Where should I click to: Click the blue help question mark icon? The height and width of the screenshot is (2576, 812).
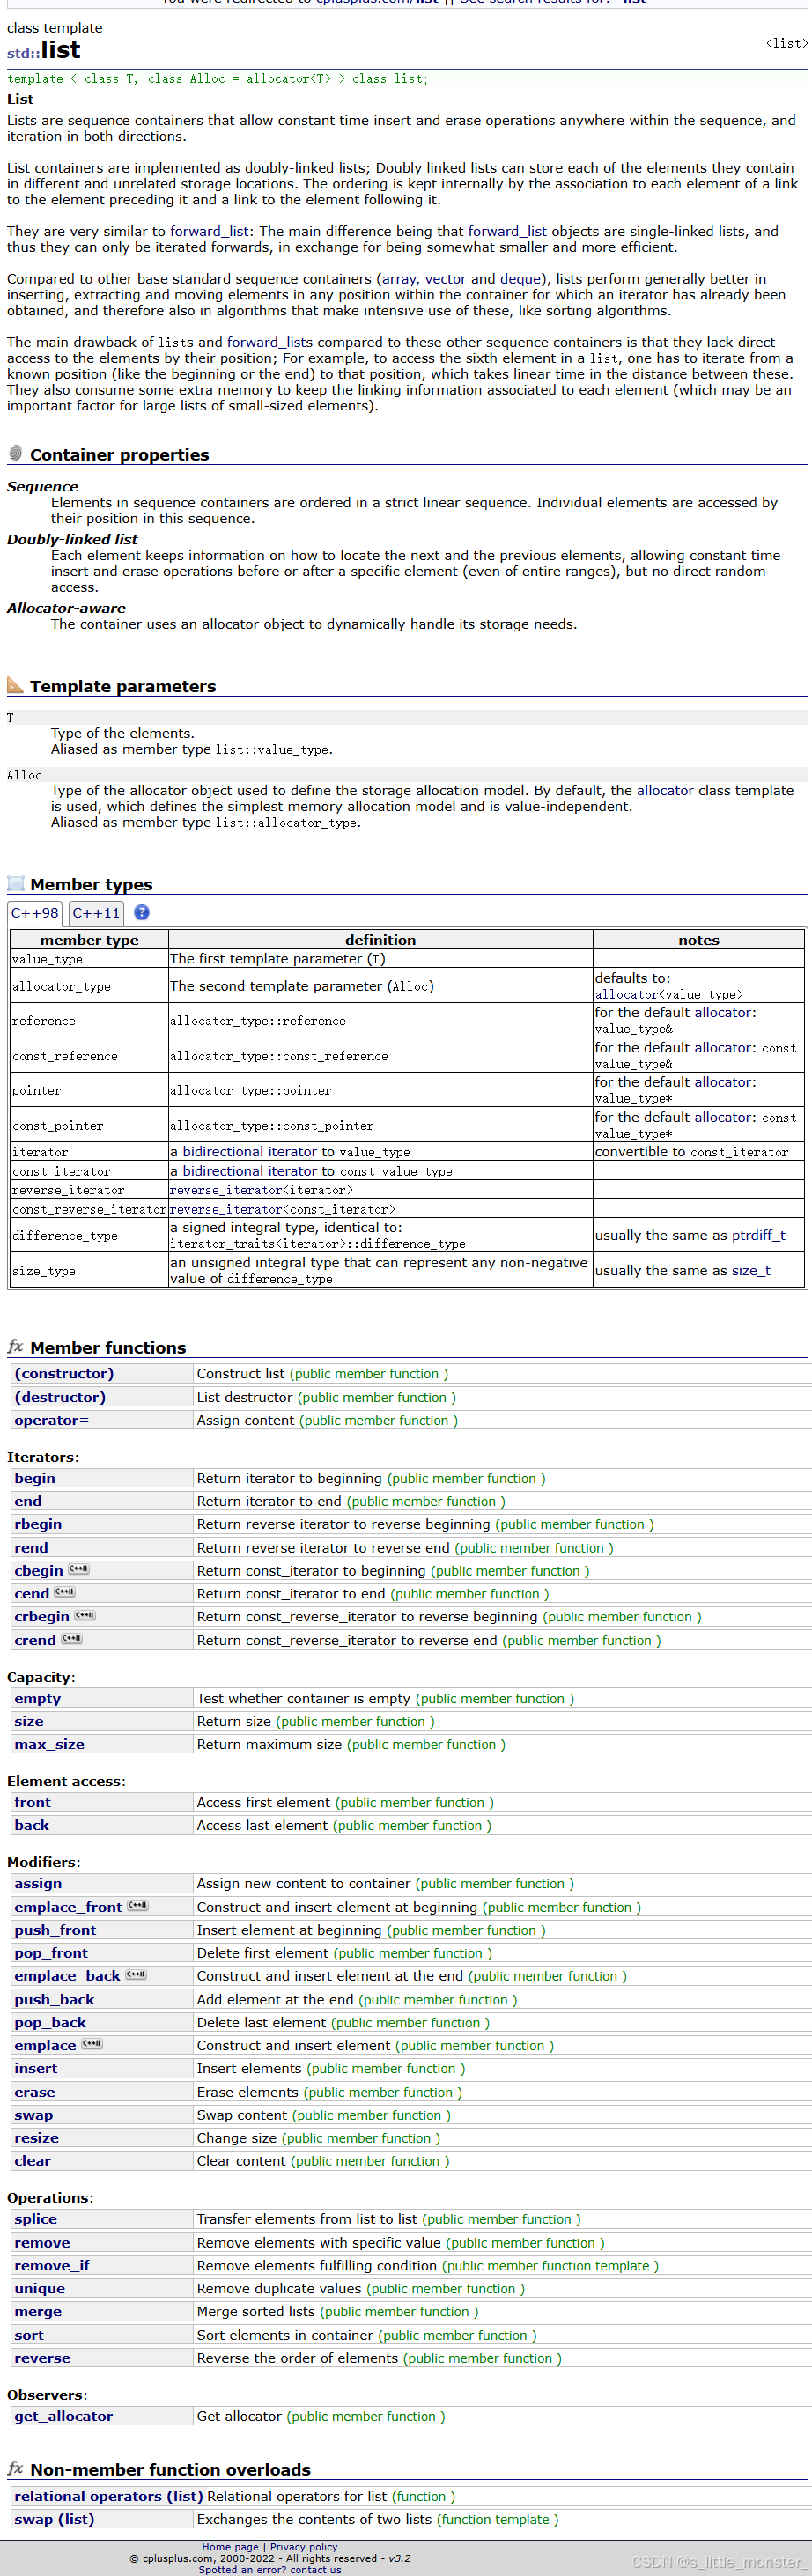tap(142, 912)
